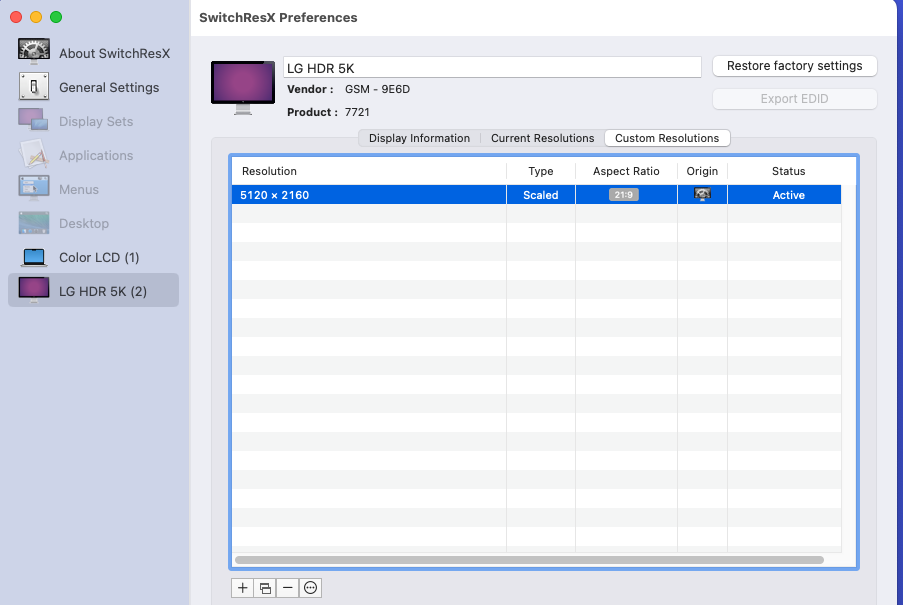Click the Desktop label in sidebar

pos(84,223)
